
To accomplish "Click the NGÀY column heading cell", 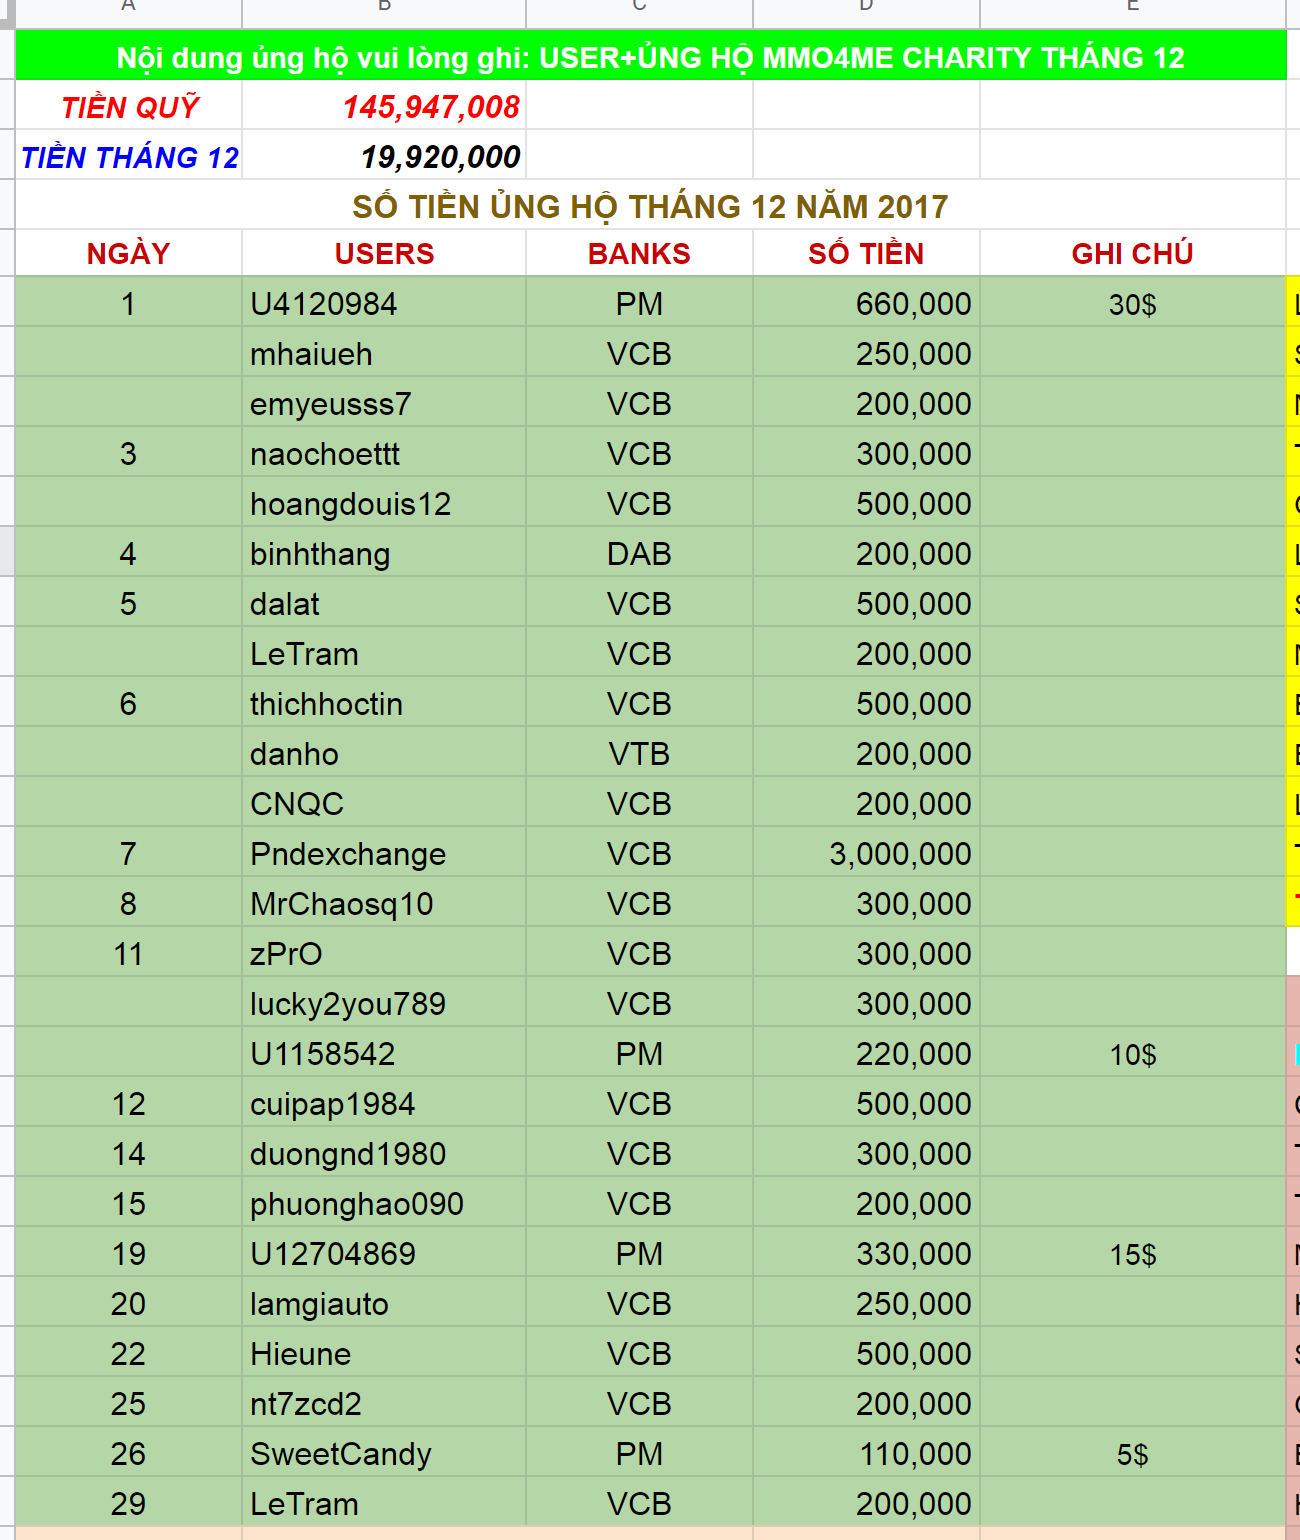I will (x=128, y=254).
